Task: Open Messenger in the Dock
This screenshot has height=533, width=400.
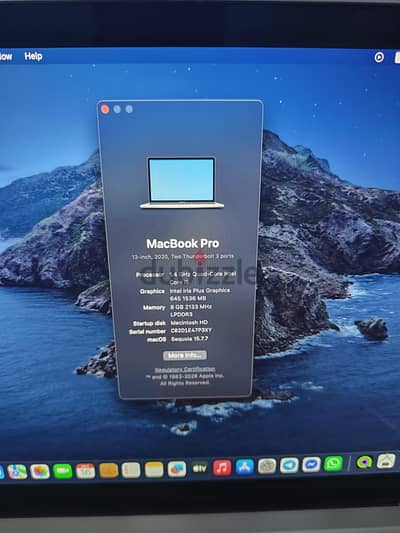Action: tap(311, 465)
